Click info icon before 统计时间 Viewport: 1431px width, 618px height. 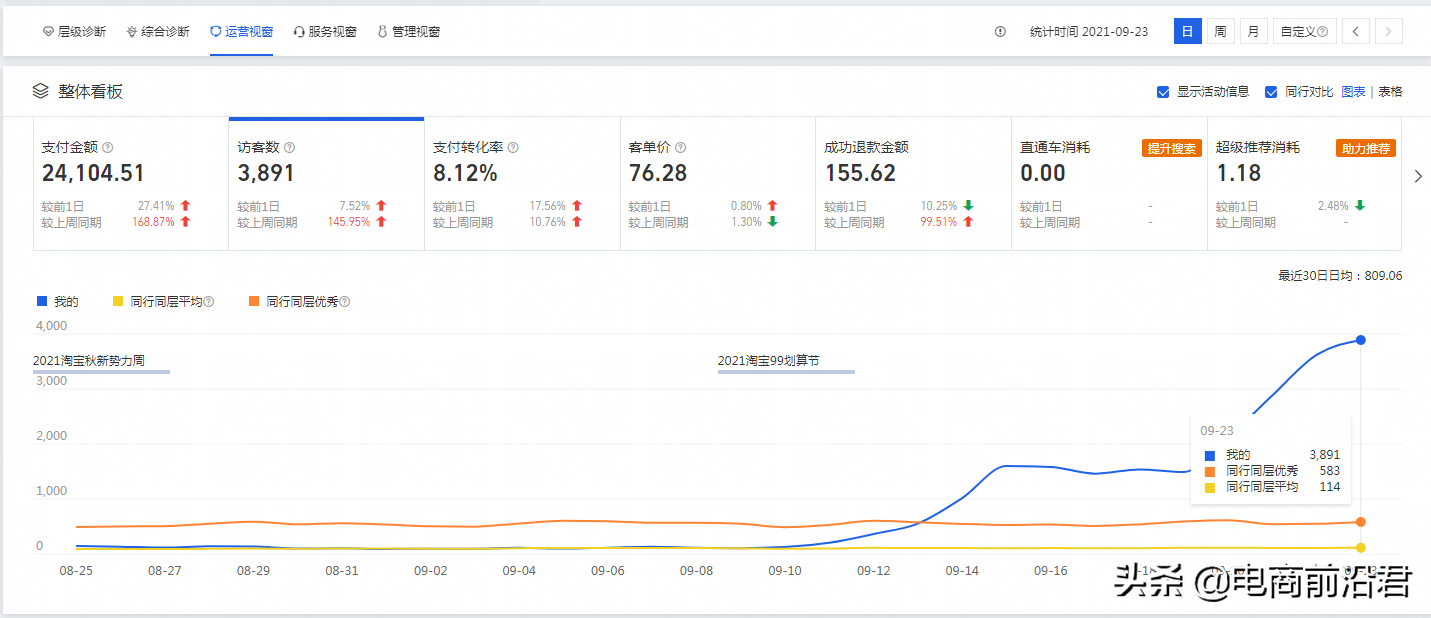click(x=1000, y=32)
